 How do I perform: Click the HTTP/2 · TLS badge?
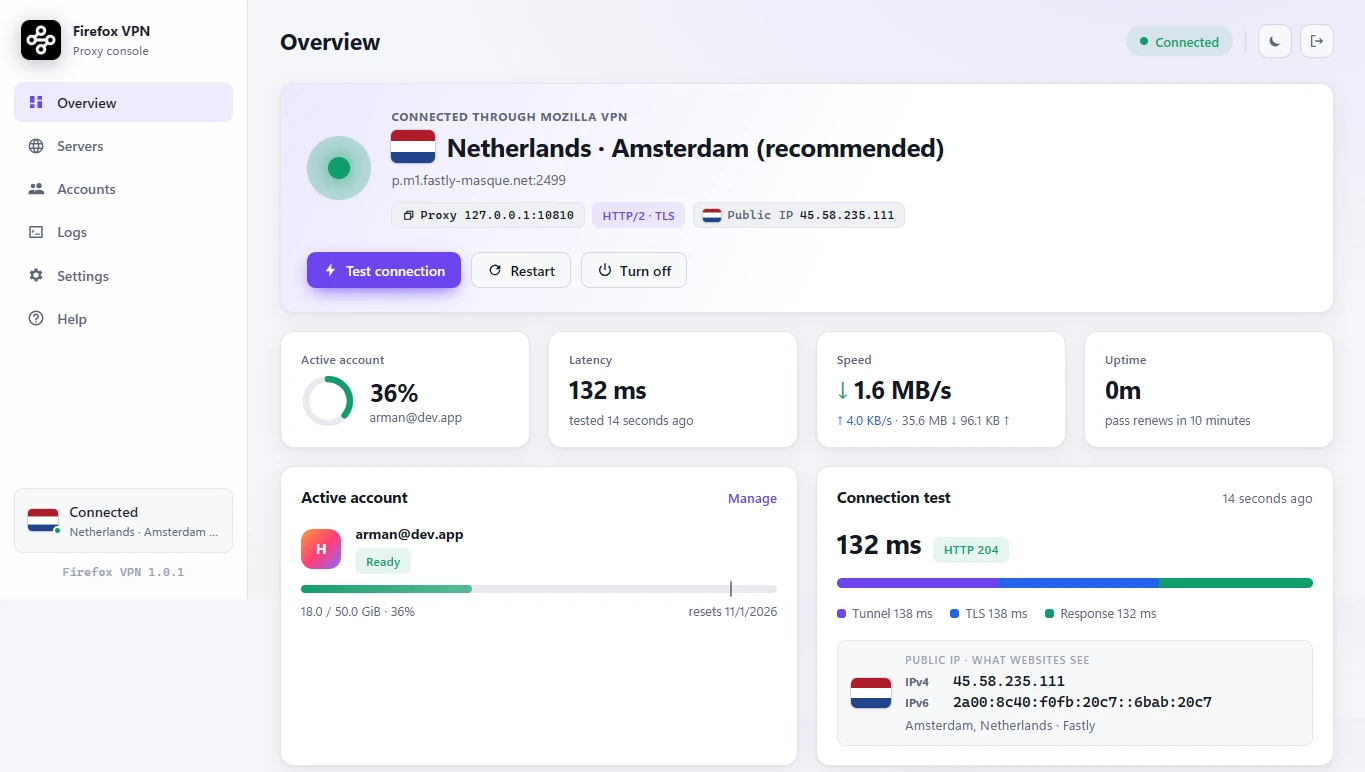pos(638,215)
